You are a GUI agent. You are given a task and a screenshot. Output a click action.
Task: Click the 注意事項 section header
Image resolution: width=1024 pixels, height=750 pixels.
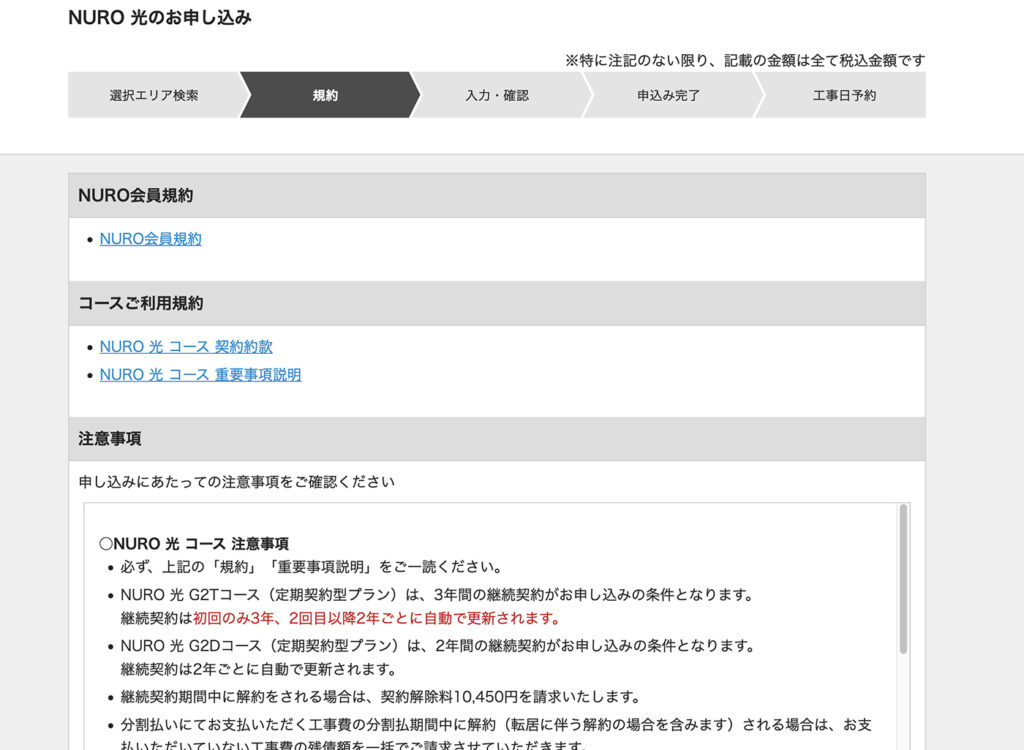point(497,438)
